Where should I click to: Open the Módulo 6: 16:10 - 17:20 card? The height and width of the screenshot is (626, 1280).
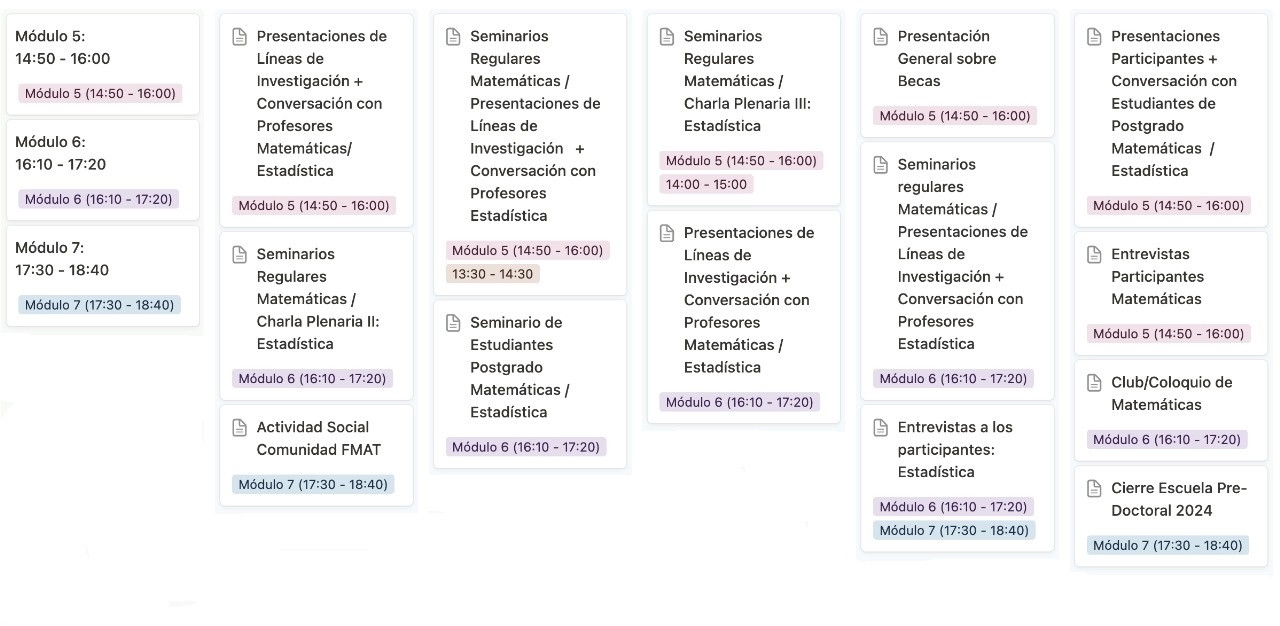point(101,170)
